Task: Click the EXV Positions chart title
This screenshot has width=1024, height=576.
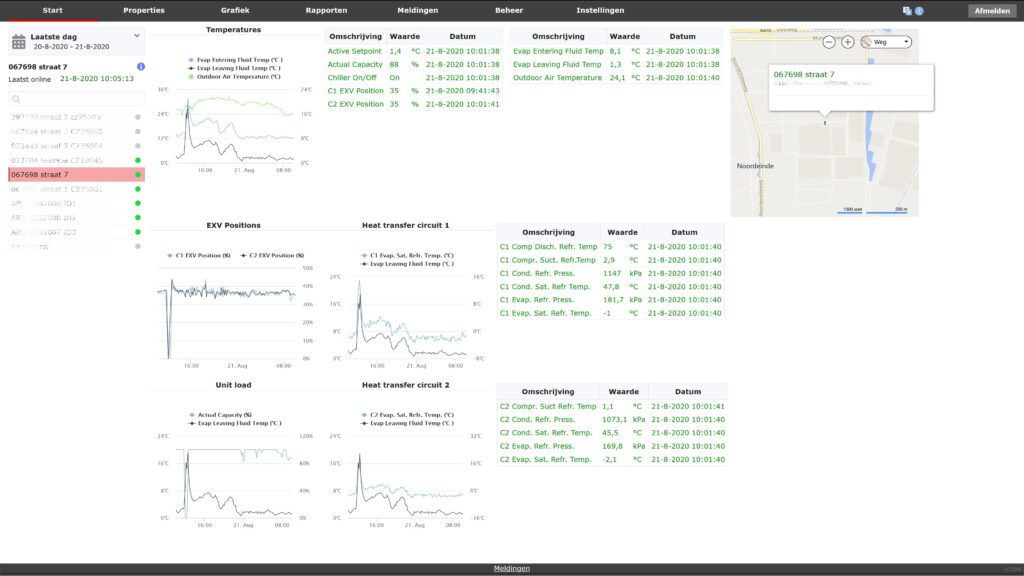Action: (233, 225)
